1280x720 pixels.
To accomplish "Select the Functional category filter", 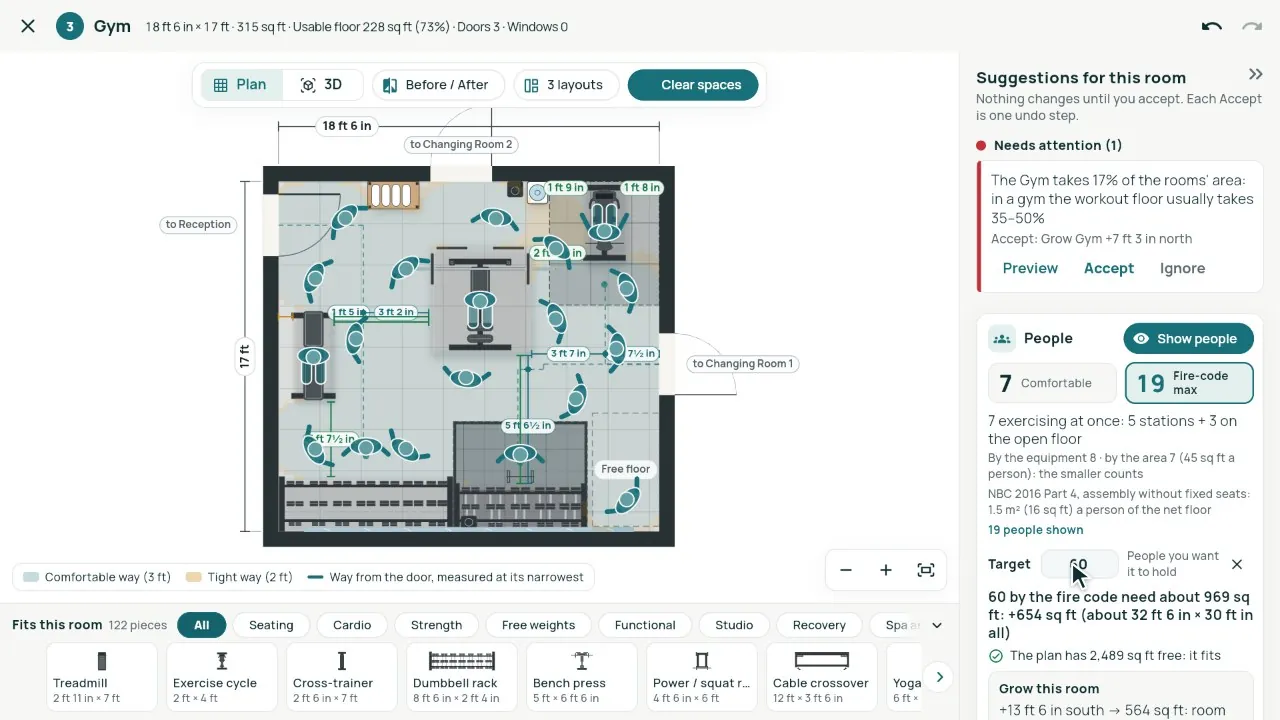I will click(645, 625).
